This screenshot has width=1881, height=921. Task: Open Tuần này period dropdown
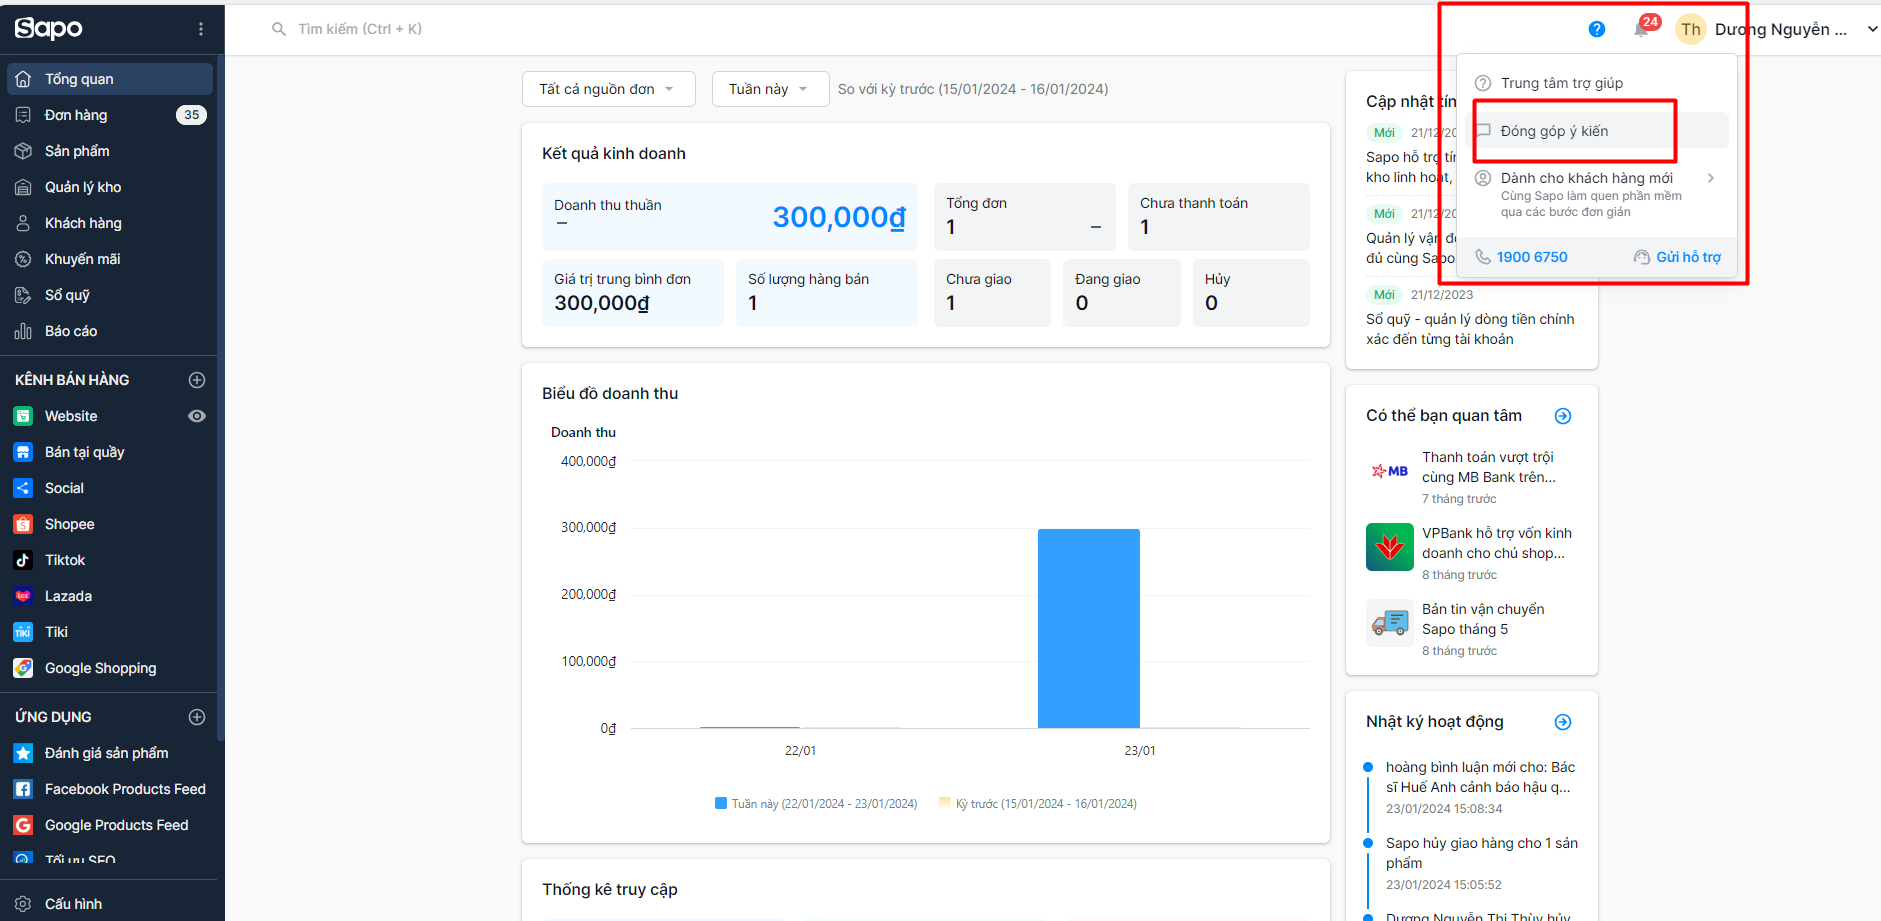(x=770, y=89)
